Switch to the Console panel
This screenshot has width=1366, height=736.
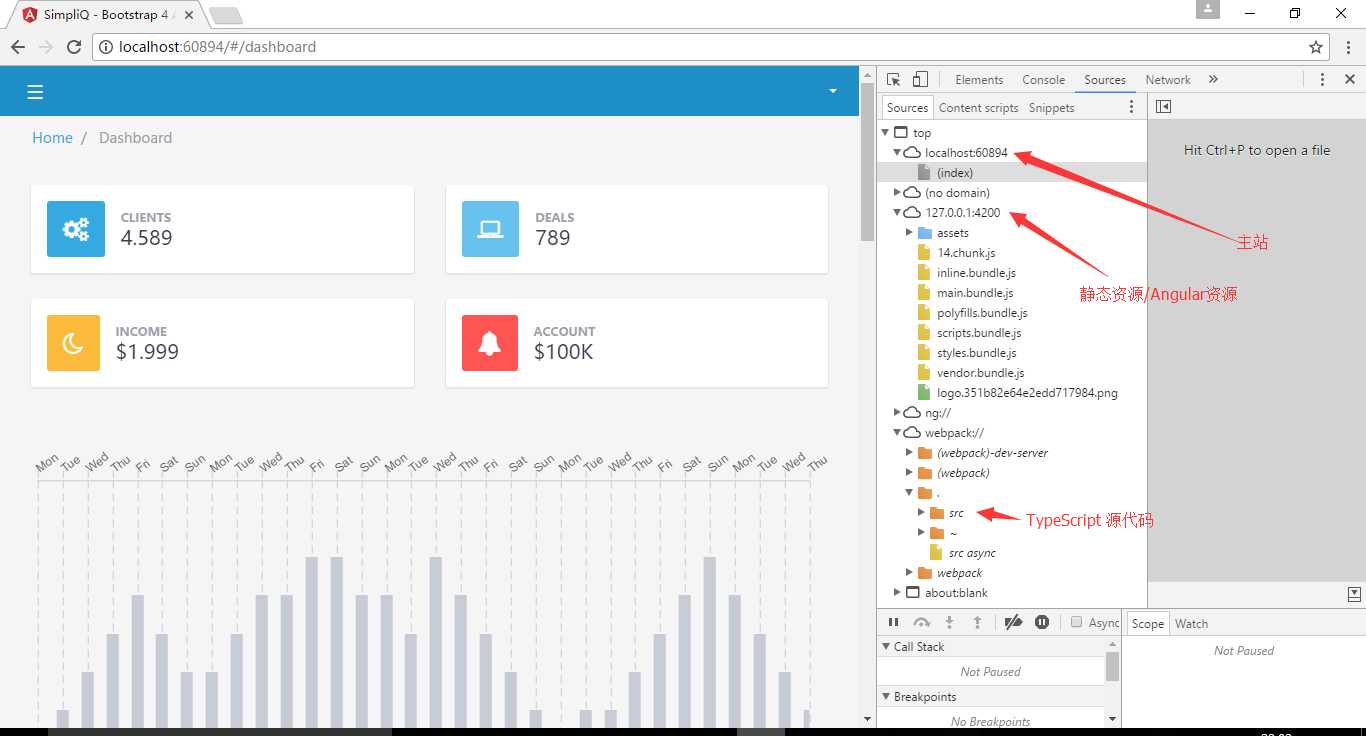[1043, 80]
